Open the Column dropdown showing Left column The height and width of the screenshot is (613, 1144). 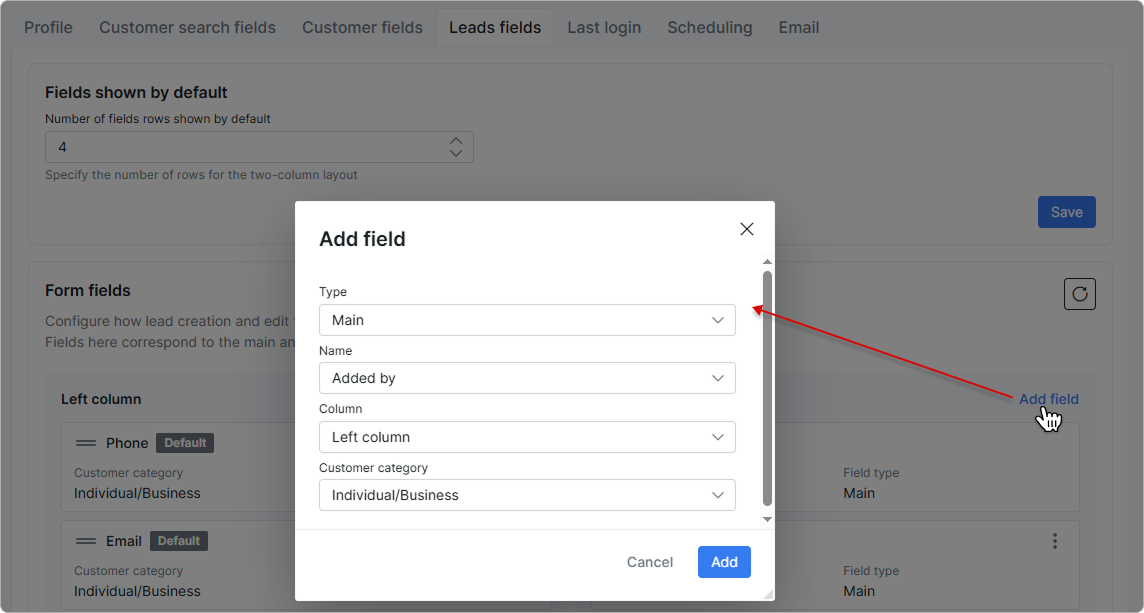pos(527,437)
